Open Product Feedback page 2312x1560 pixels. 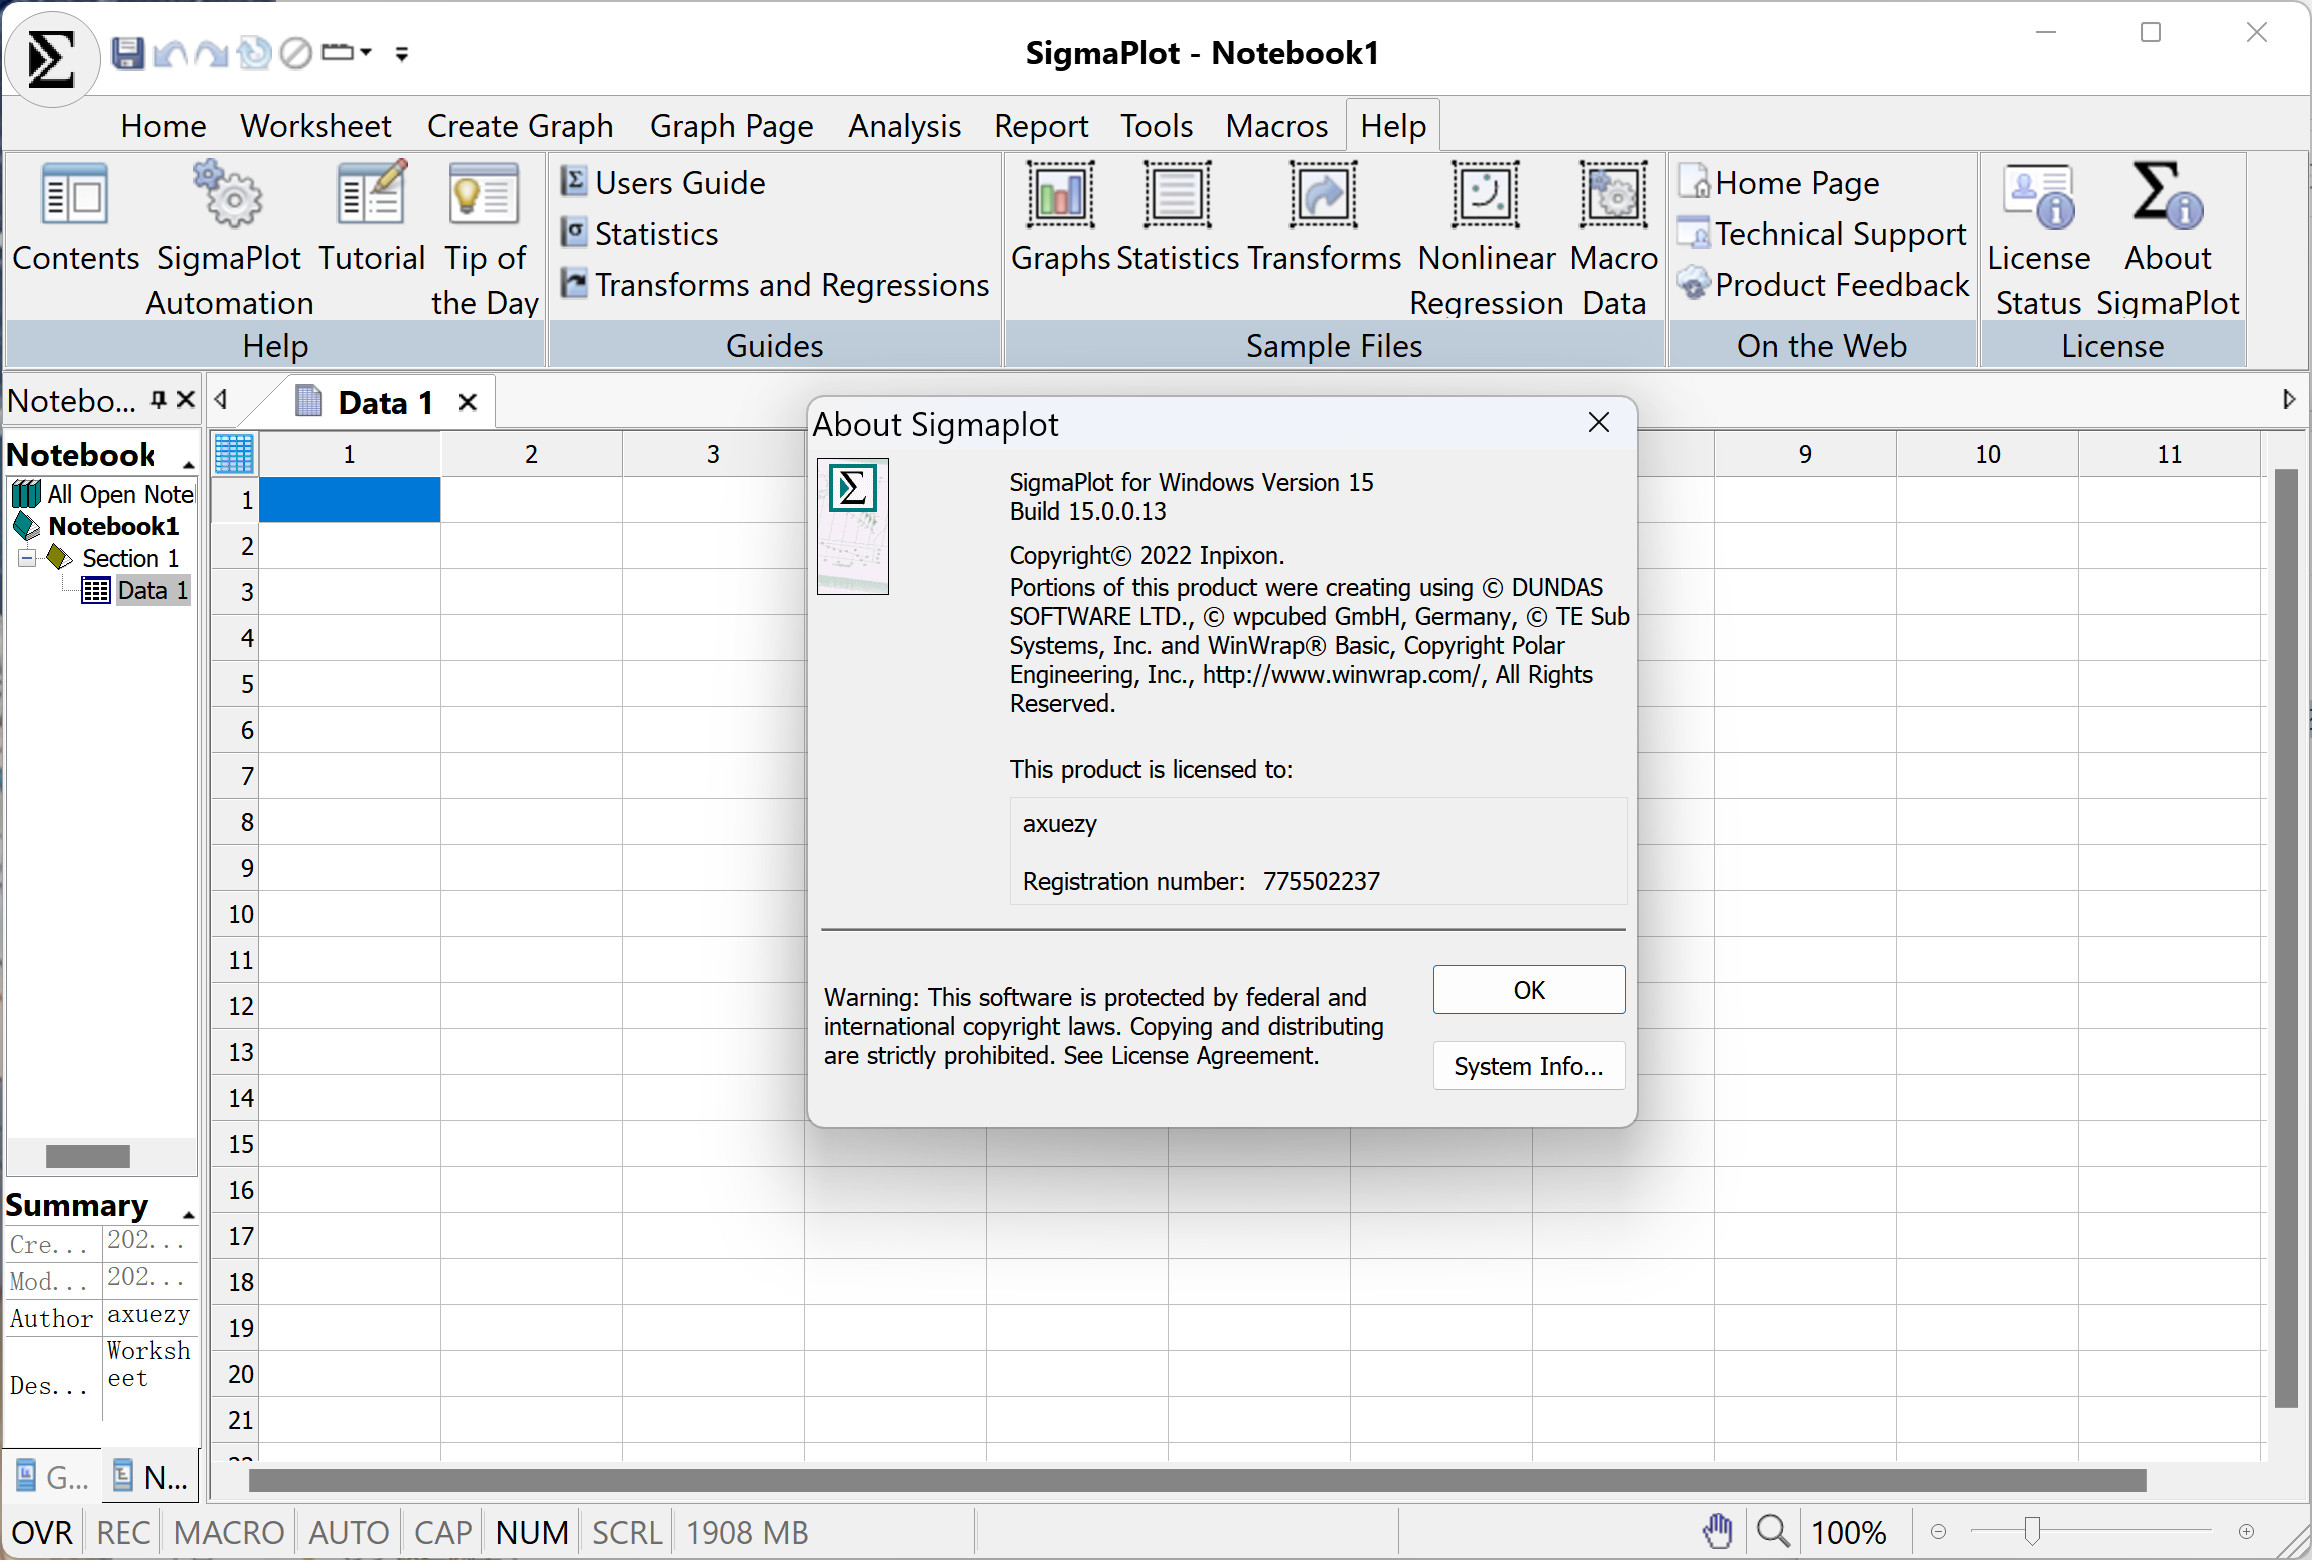click(1822, 284)
